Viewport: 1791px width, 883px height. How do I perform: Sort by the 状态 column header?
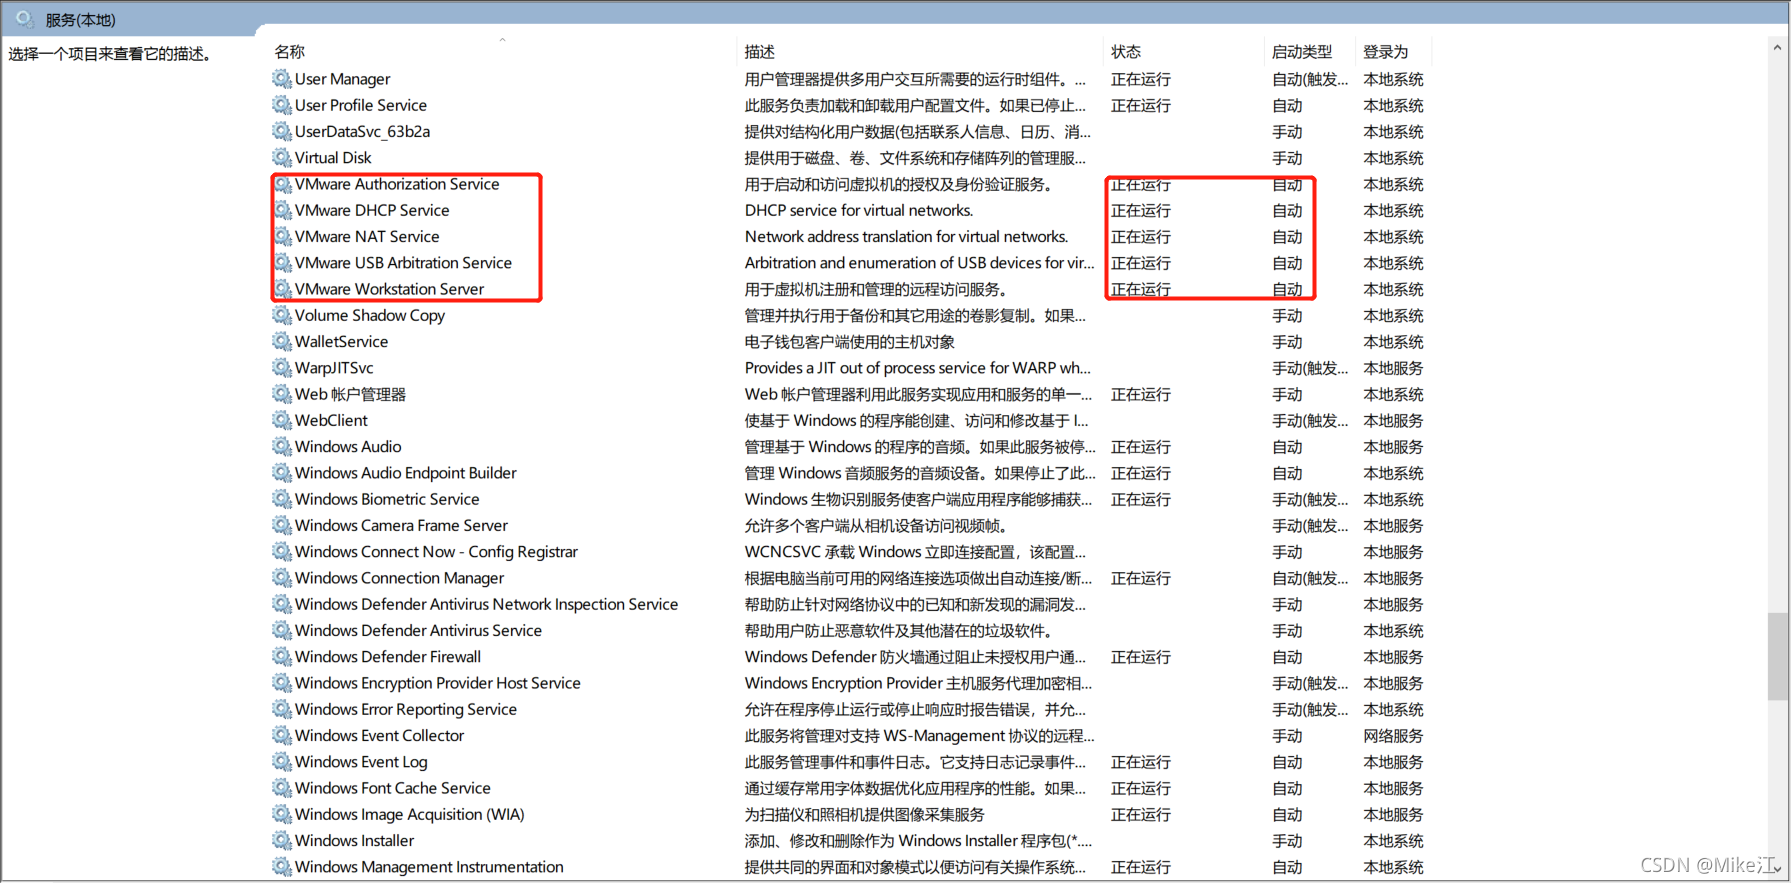pyautogui.click(x=1126, y=51)
